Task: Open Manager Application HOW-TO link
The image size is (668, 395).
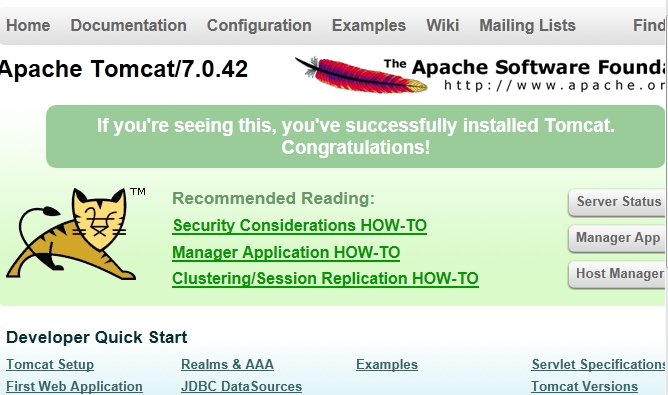Action: [x=286, y=253]
